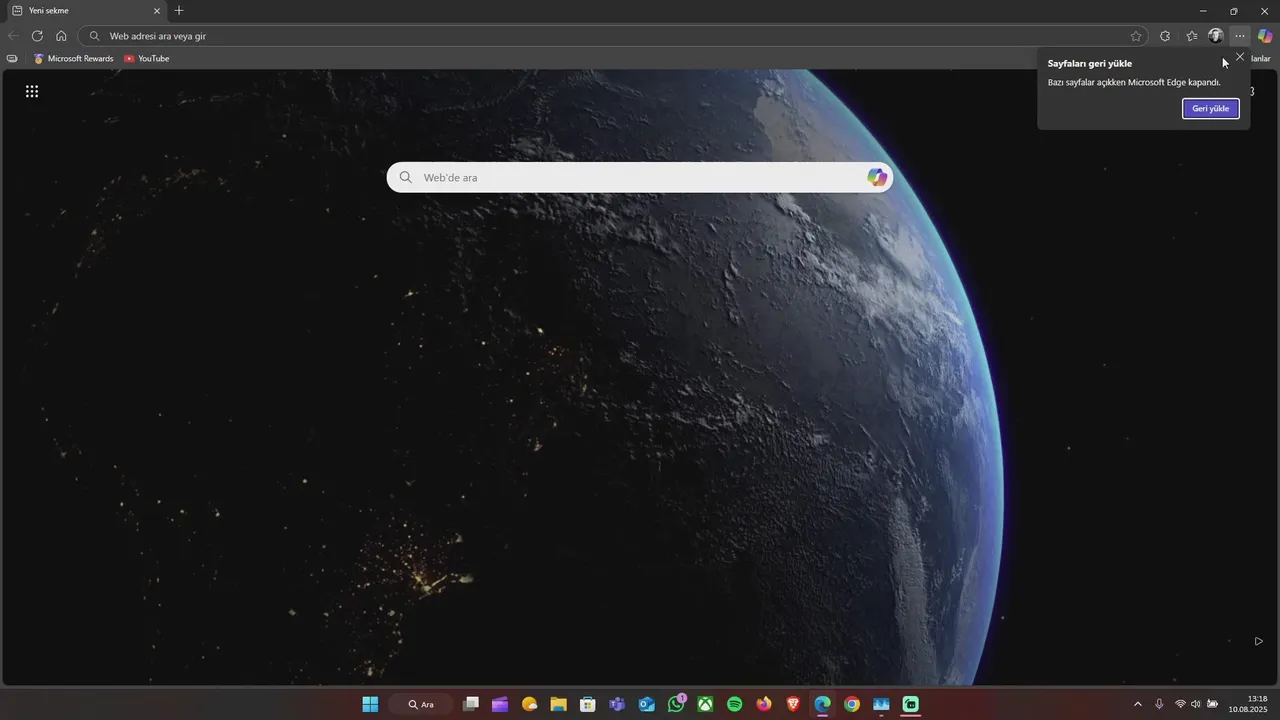Open Spotify from the taskbar
Viewport: 1280px width, 720px height.
pos(735,704)
